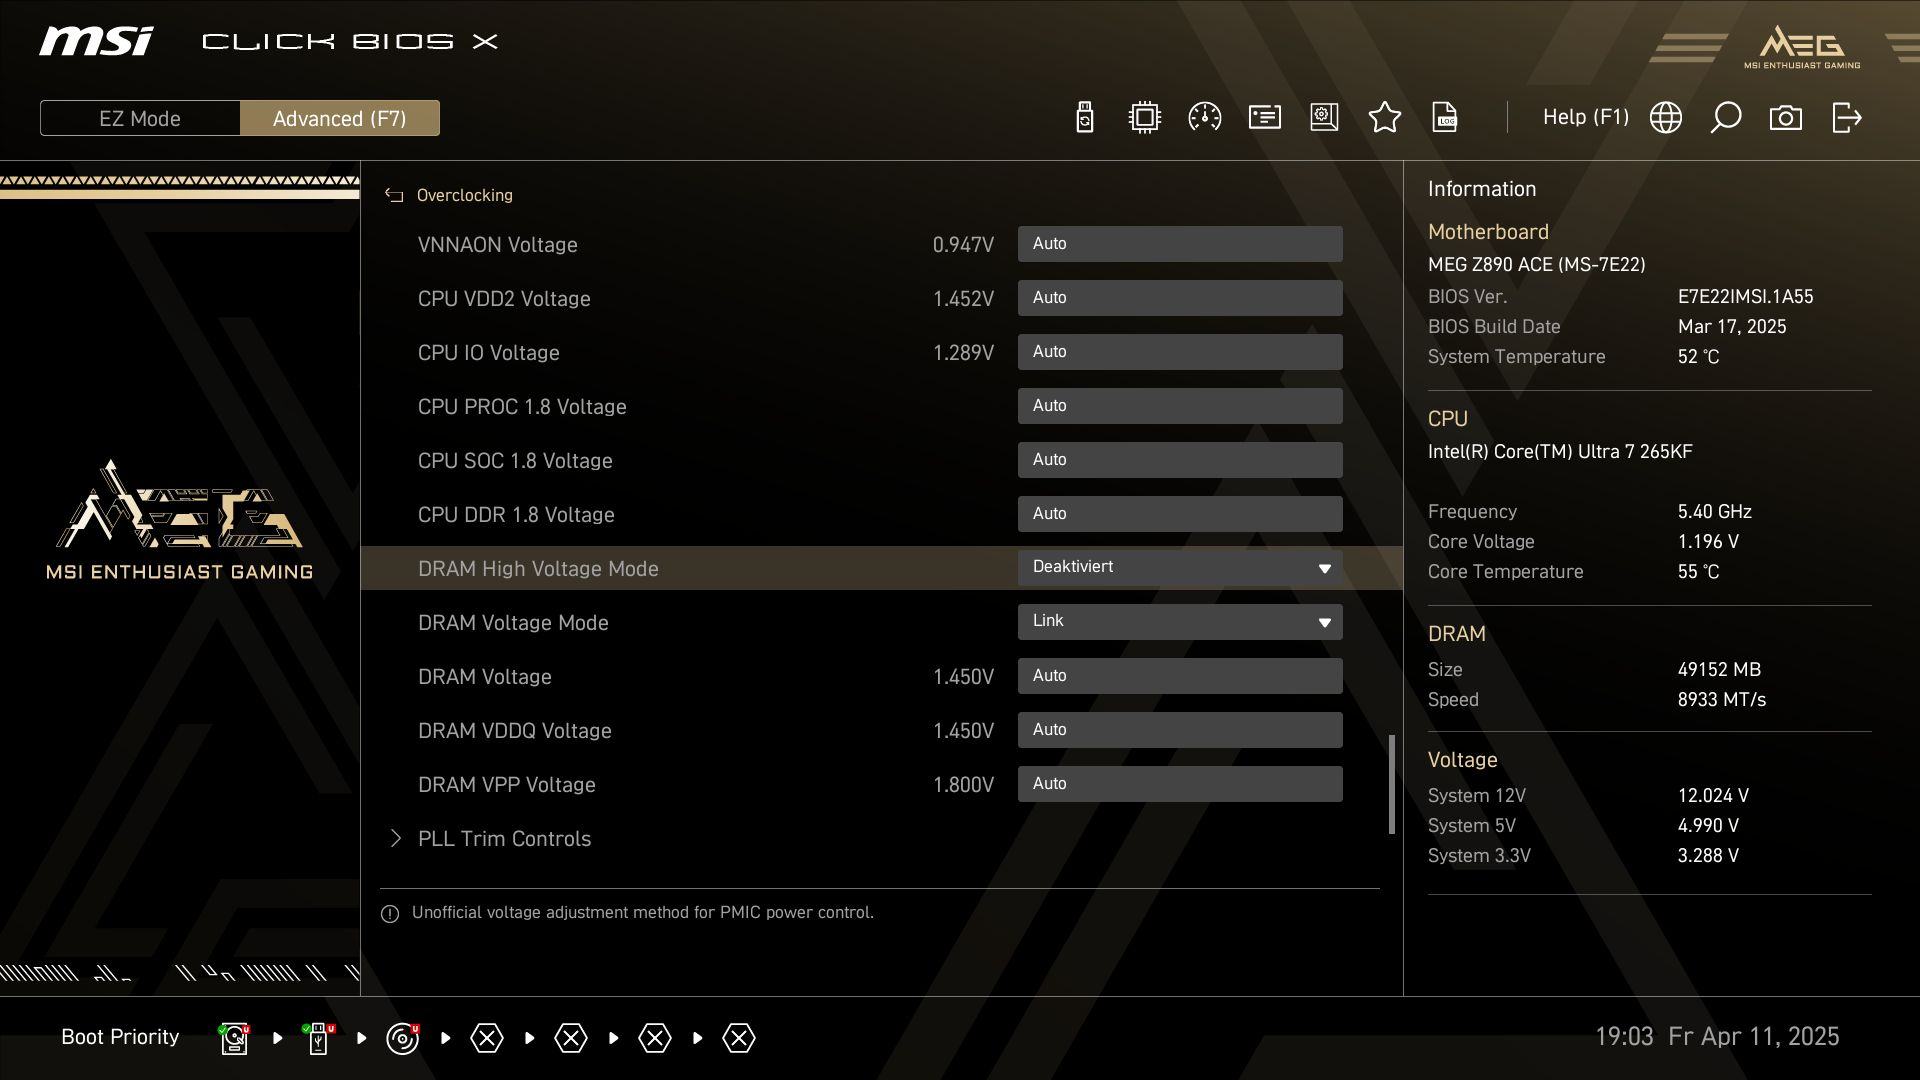The image size is (1920, 1080).
Task: Open the speedometer gauge monitor icon
Action: click(x=1204, y=118)
